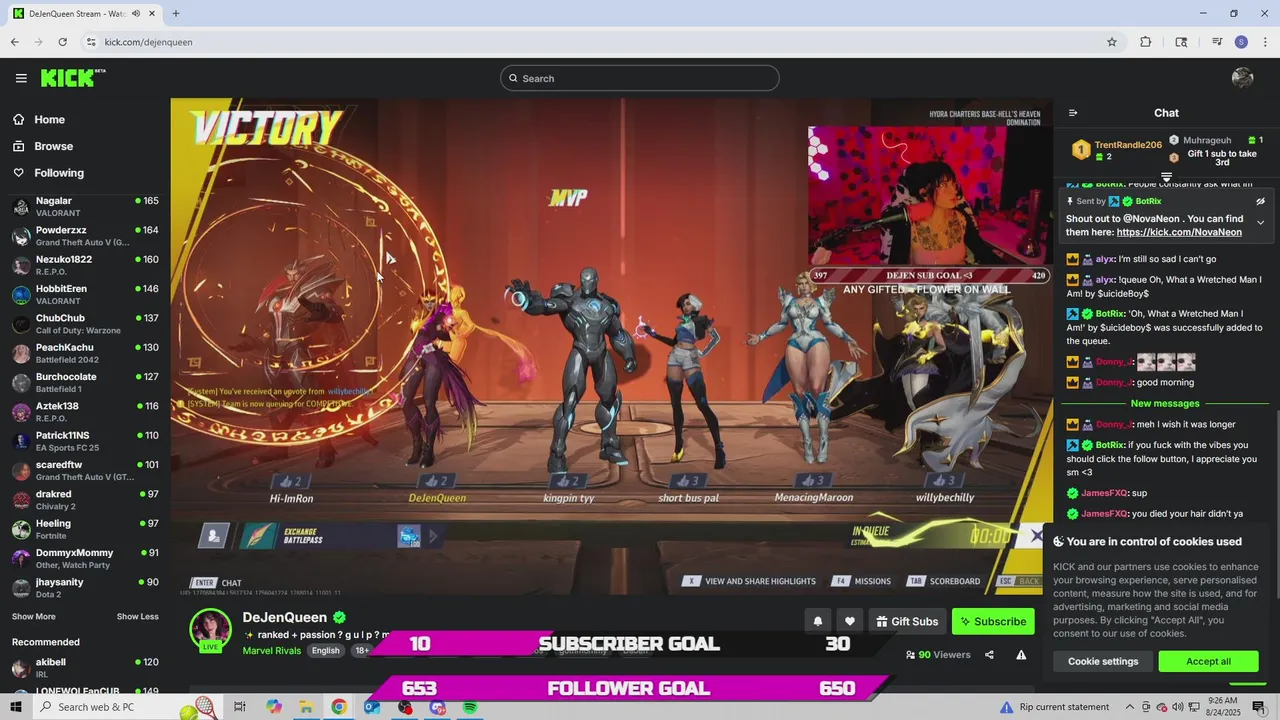Open Spotify from taskbar
The height and width of the screenshot is (720, 1280).
pos(470,707)
